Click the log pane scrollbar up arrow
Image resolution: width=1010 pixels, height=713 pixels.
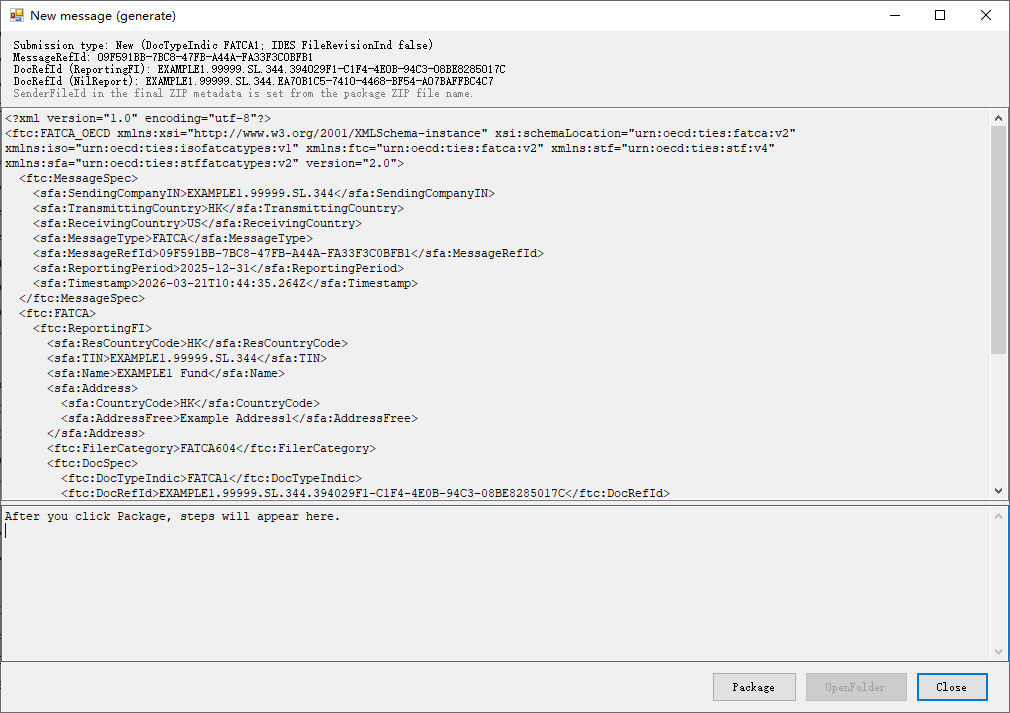click(x=999, y=514)
